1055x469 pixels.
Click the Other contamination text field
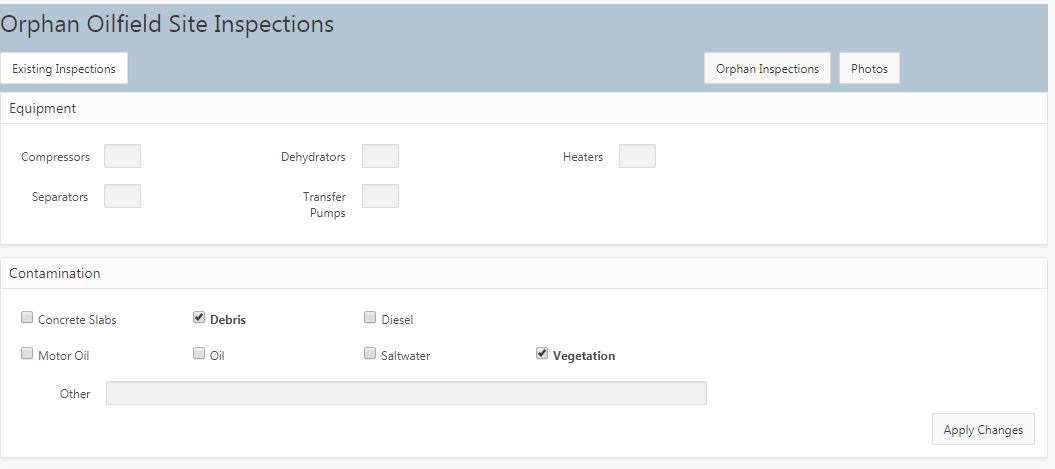[406, 393]
